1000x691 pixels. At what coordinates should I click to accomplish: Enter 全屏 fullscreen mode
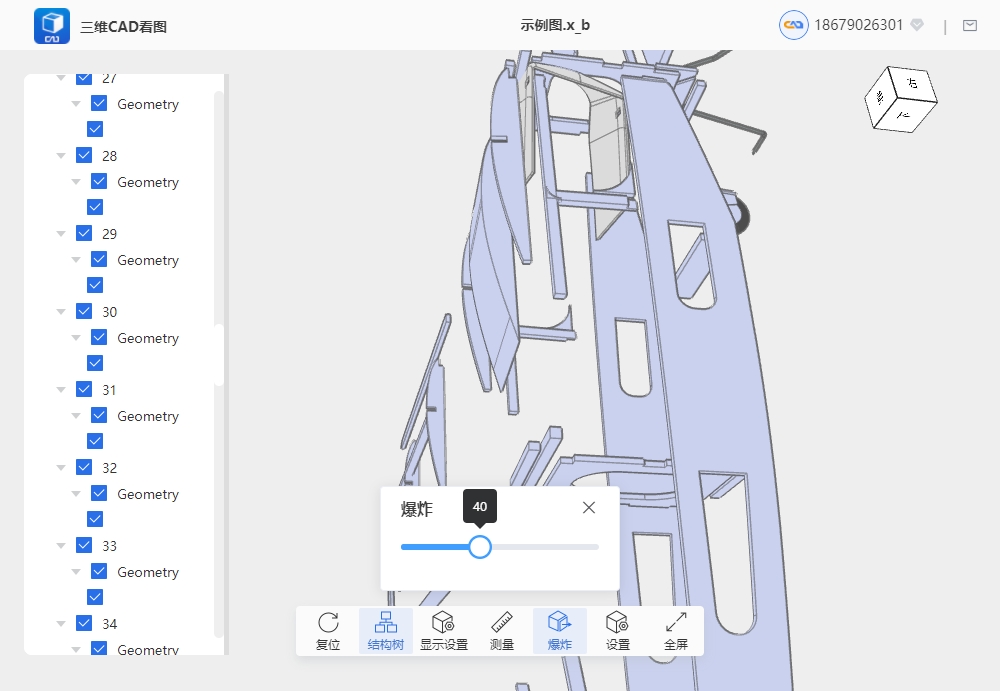tap(676, 631)
